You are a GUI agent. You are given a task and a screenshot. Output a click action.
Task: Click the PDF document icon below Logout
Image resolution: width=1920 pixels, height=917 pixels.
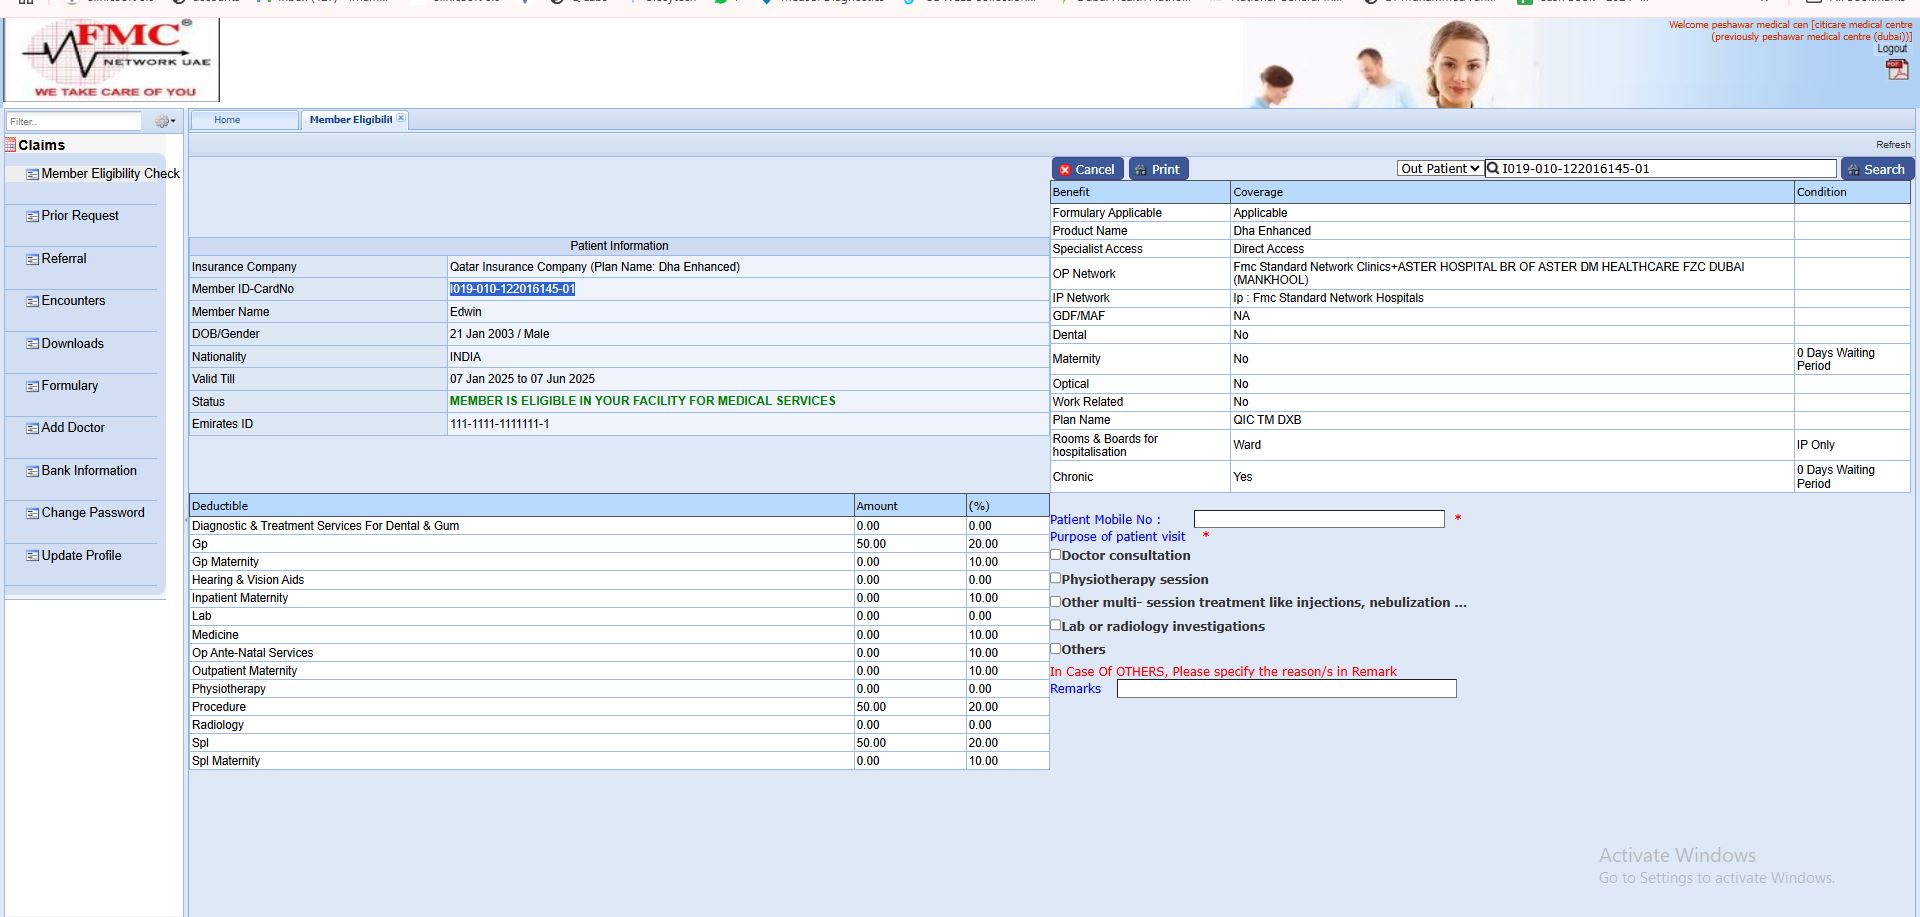pyautogui.click(x=1896, y=69)
